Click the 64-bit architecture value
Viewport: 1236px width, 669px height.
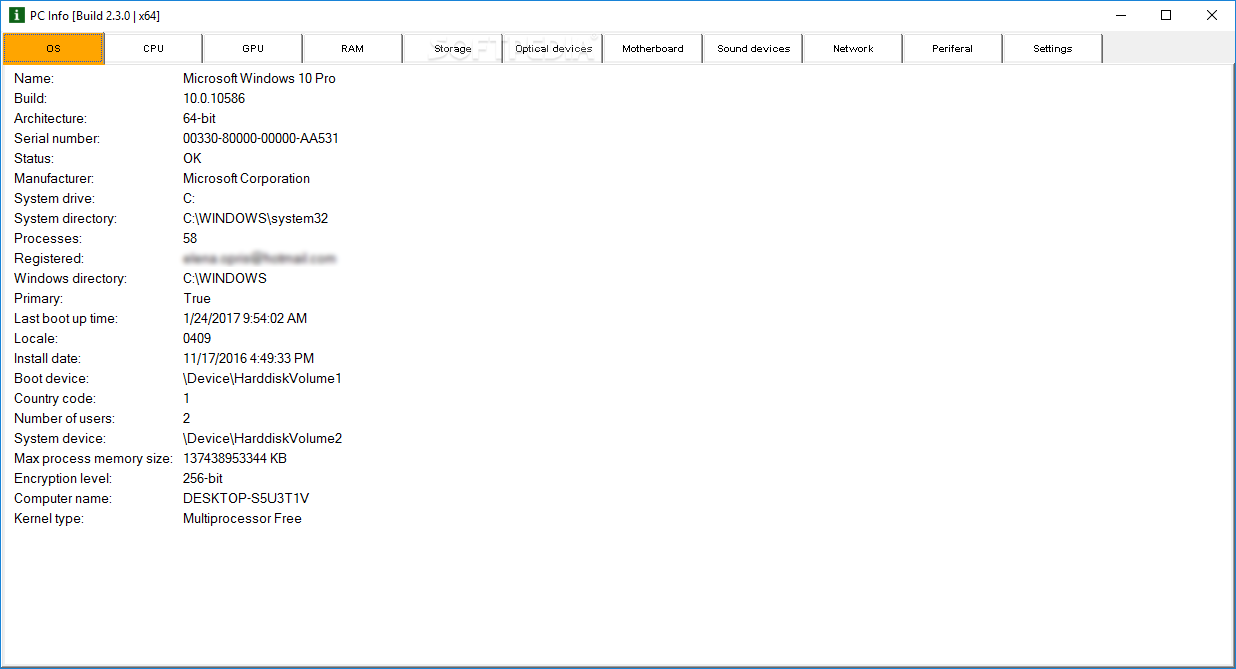(199, 118)
